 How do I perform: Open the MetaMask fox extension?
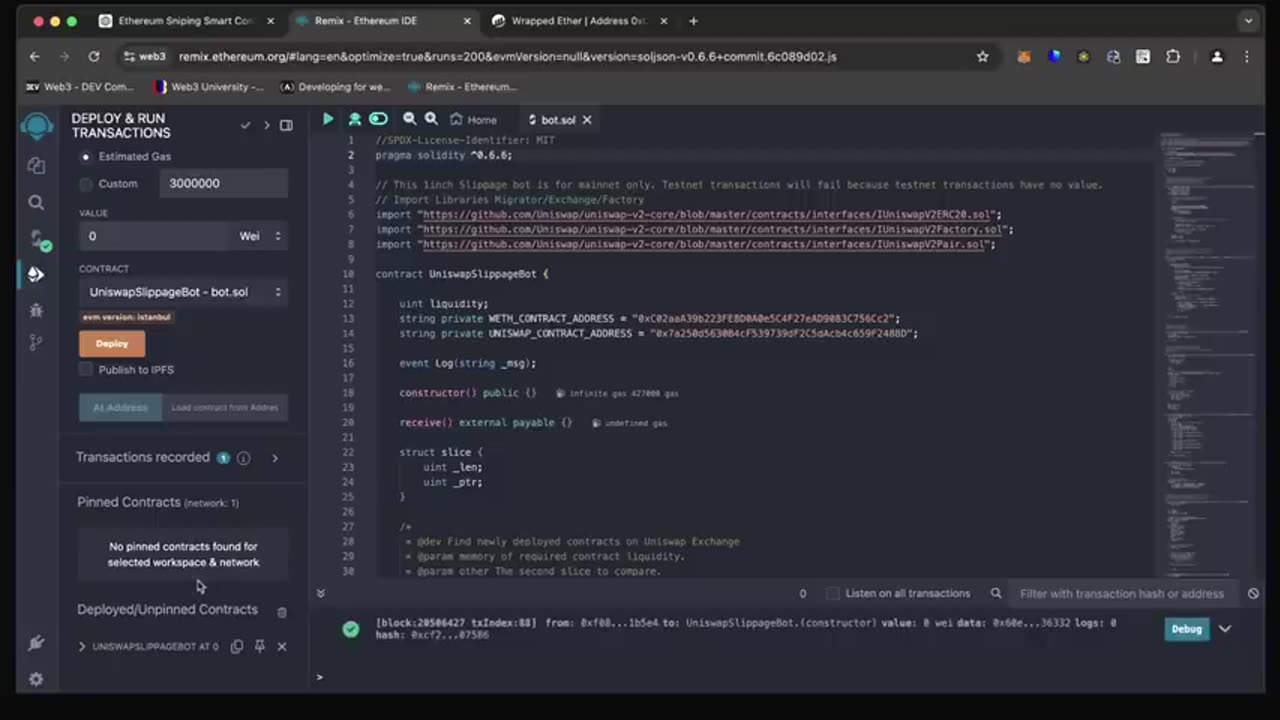(1024, 57)
